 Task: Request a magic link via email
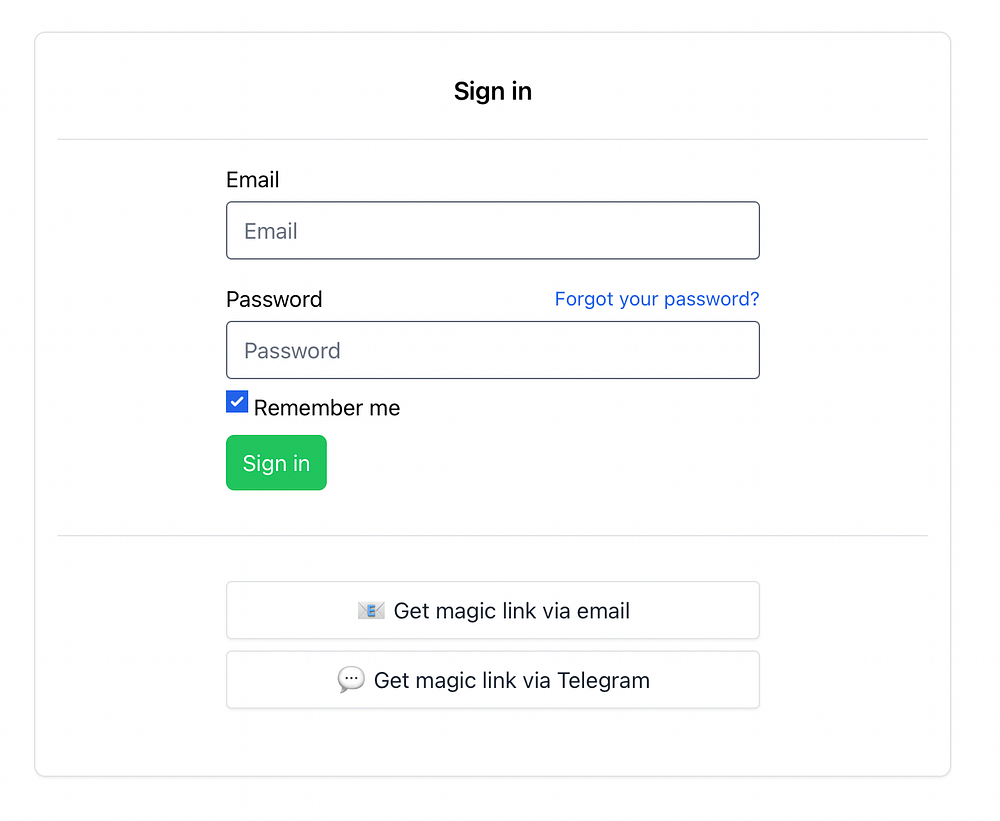492,611
